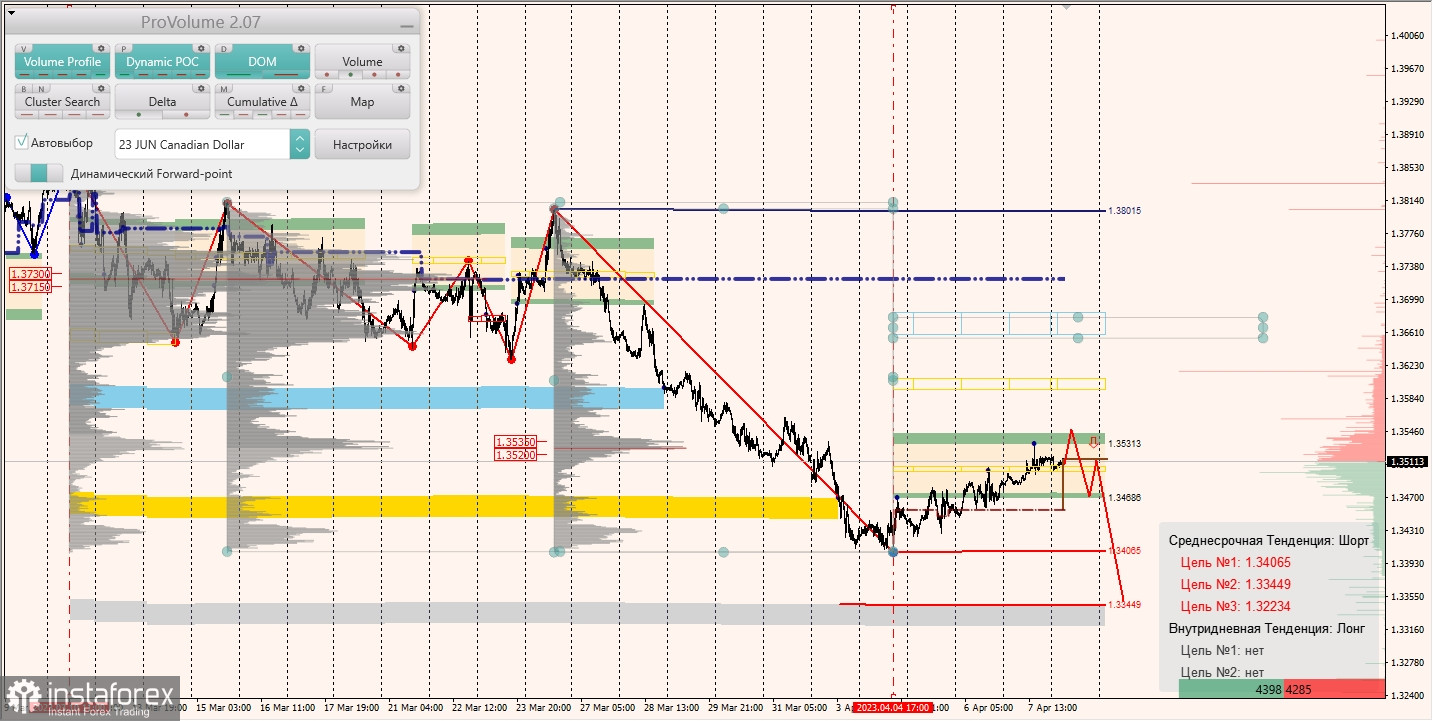1433x721 pixels.
Task: Open Map gear settings icon
Action: click(401, 88)
